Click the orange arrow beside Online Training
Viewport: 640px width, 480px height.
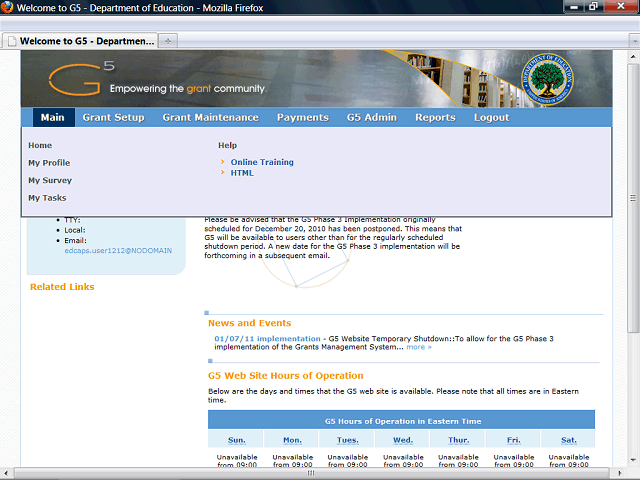tap(222, 162)
